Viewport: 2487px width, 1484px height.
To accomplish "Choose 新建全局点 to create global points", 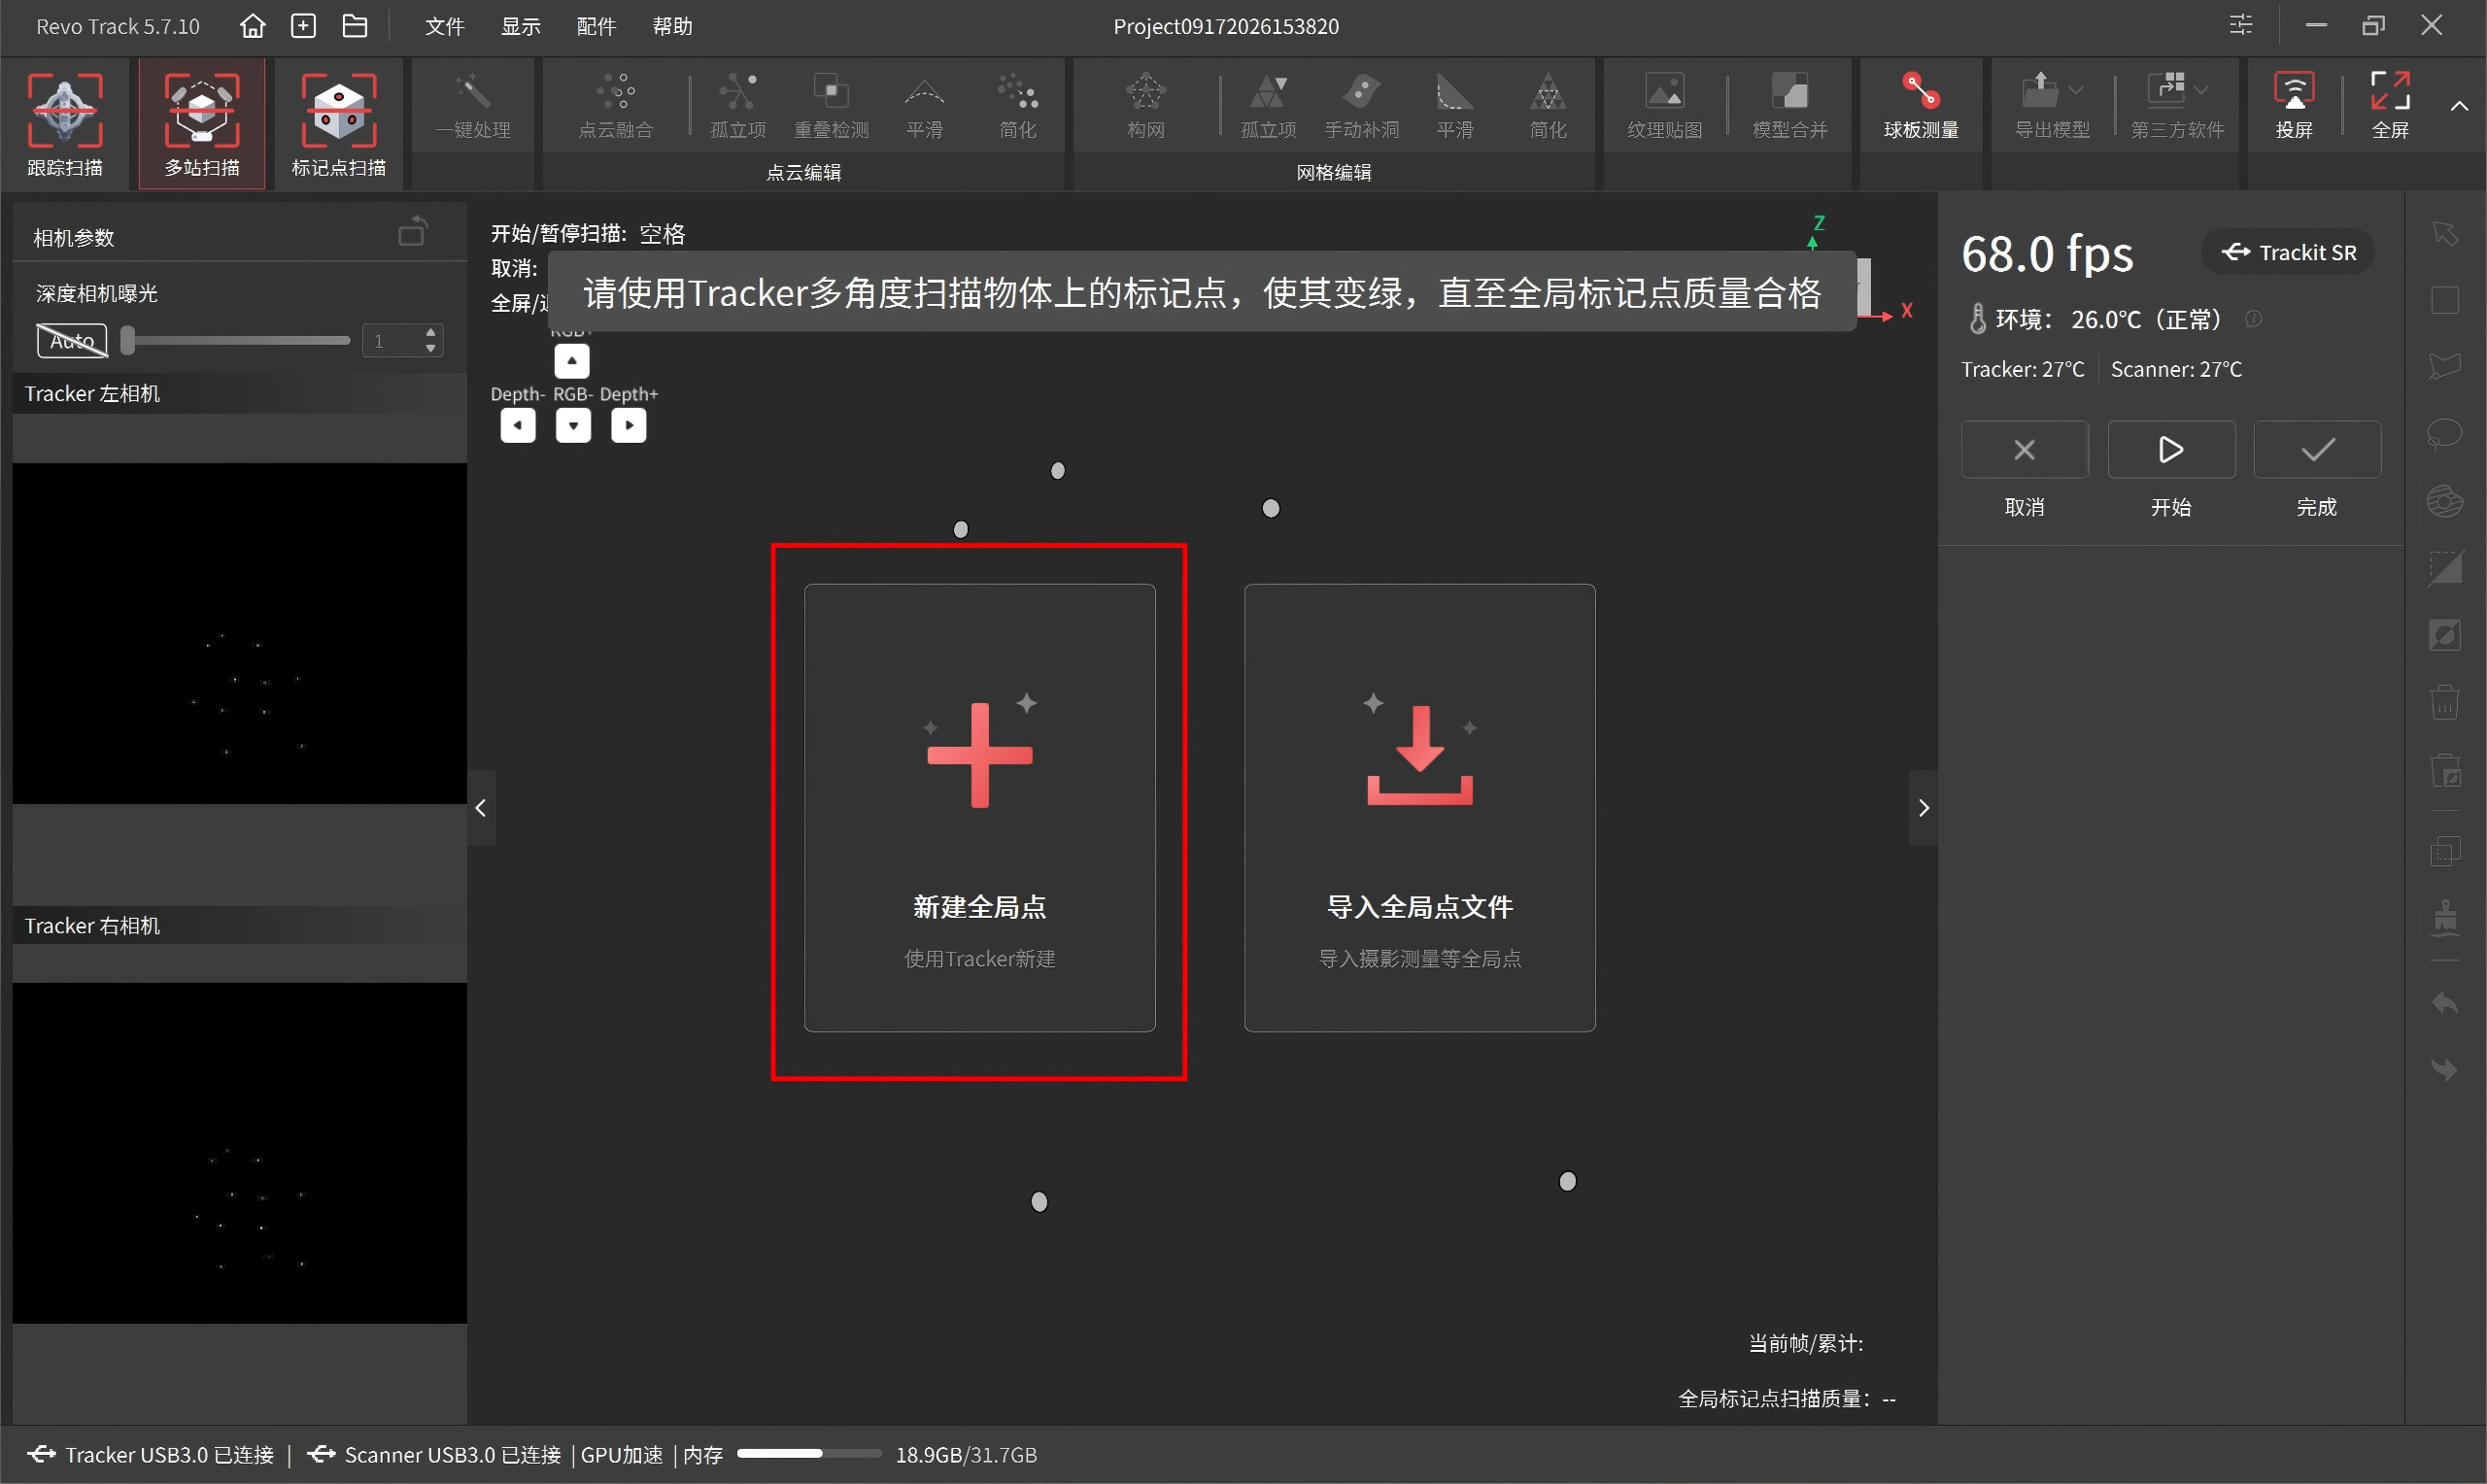I will click(x=979, y=808).
